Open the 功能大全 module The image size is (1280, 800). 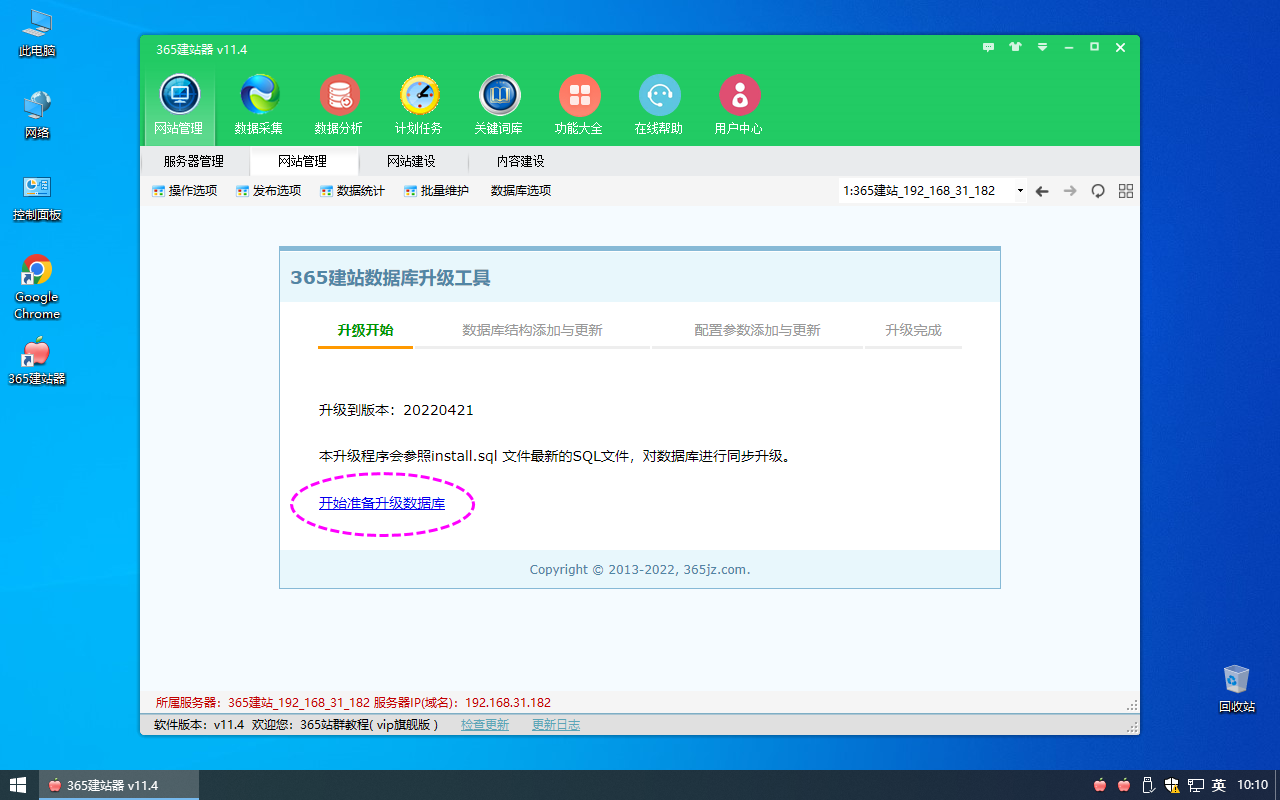coord(579,105)
